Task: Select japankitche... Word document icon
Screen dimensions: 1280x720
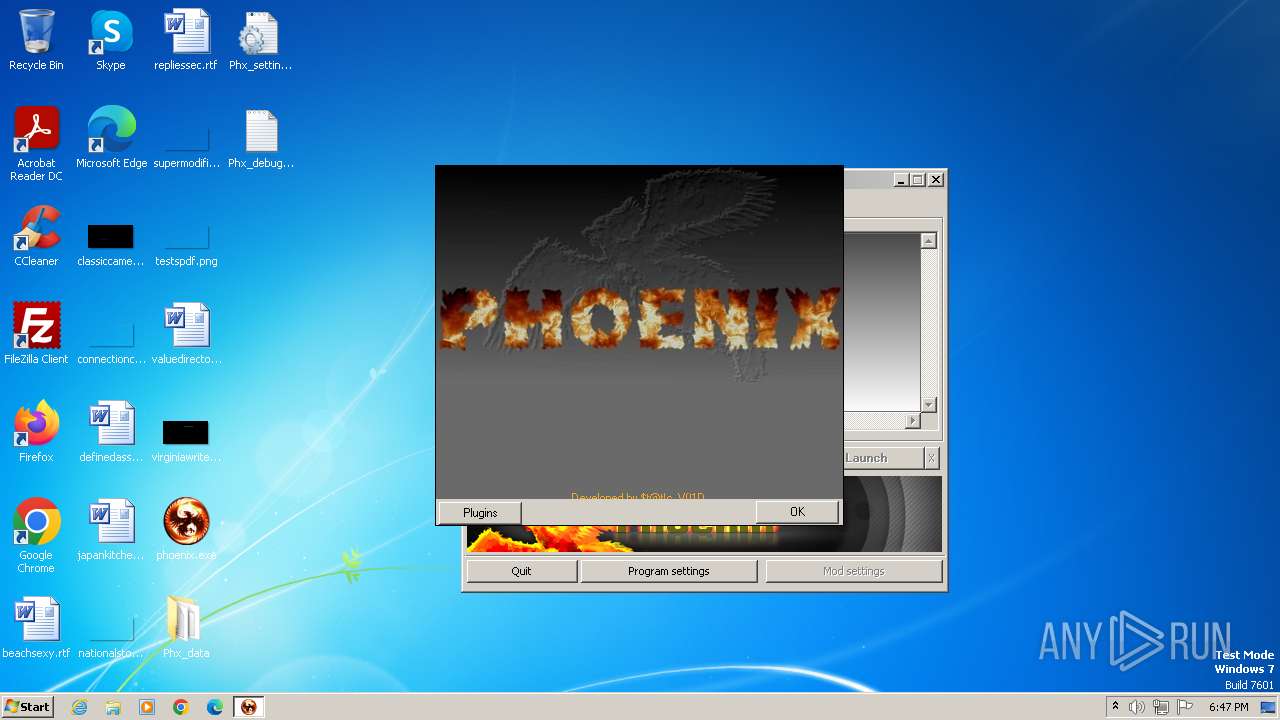Action: pyautogui.click(x=111, y=530)
